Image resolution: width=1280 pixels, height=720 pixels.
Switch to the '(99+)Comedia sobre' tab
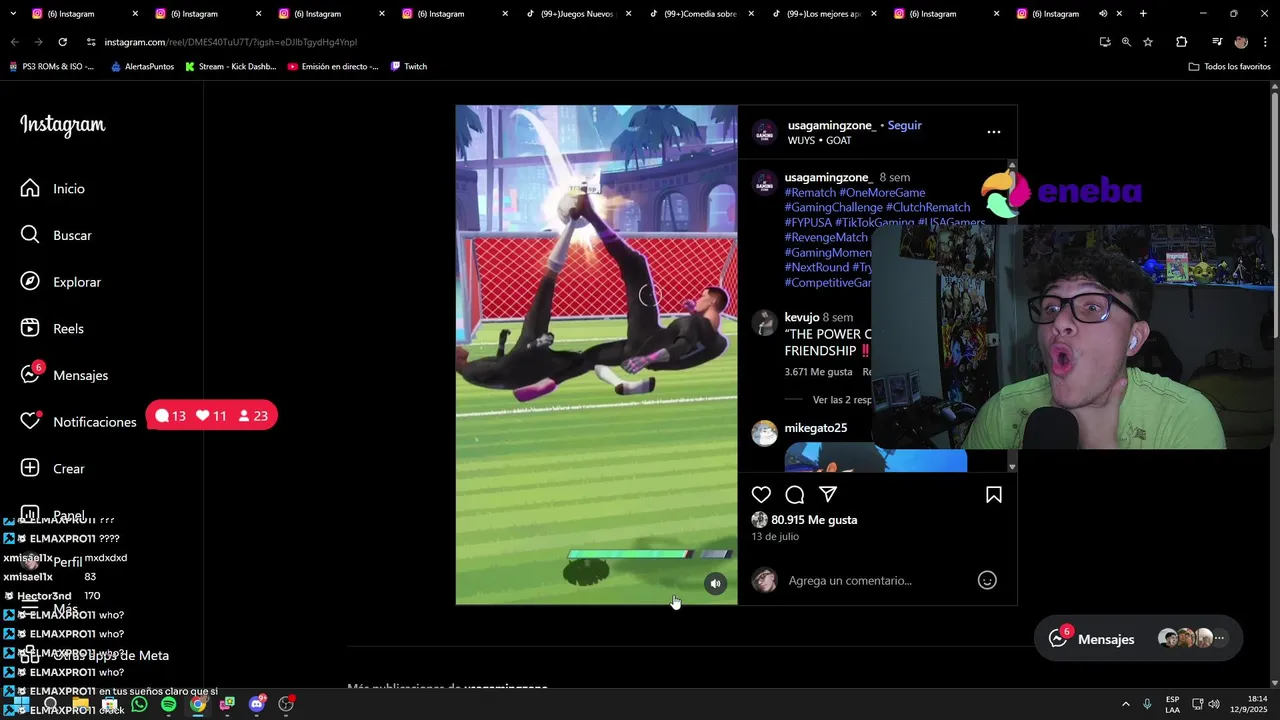[x=700, y=14]
